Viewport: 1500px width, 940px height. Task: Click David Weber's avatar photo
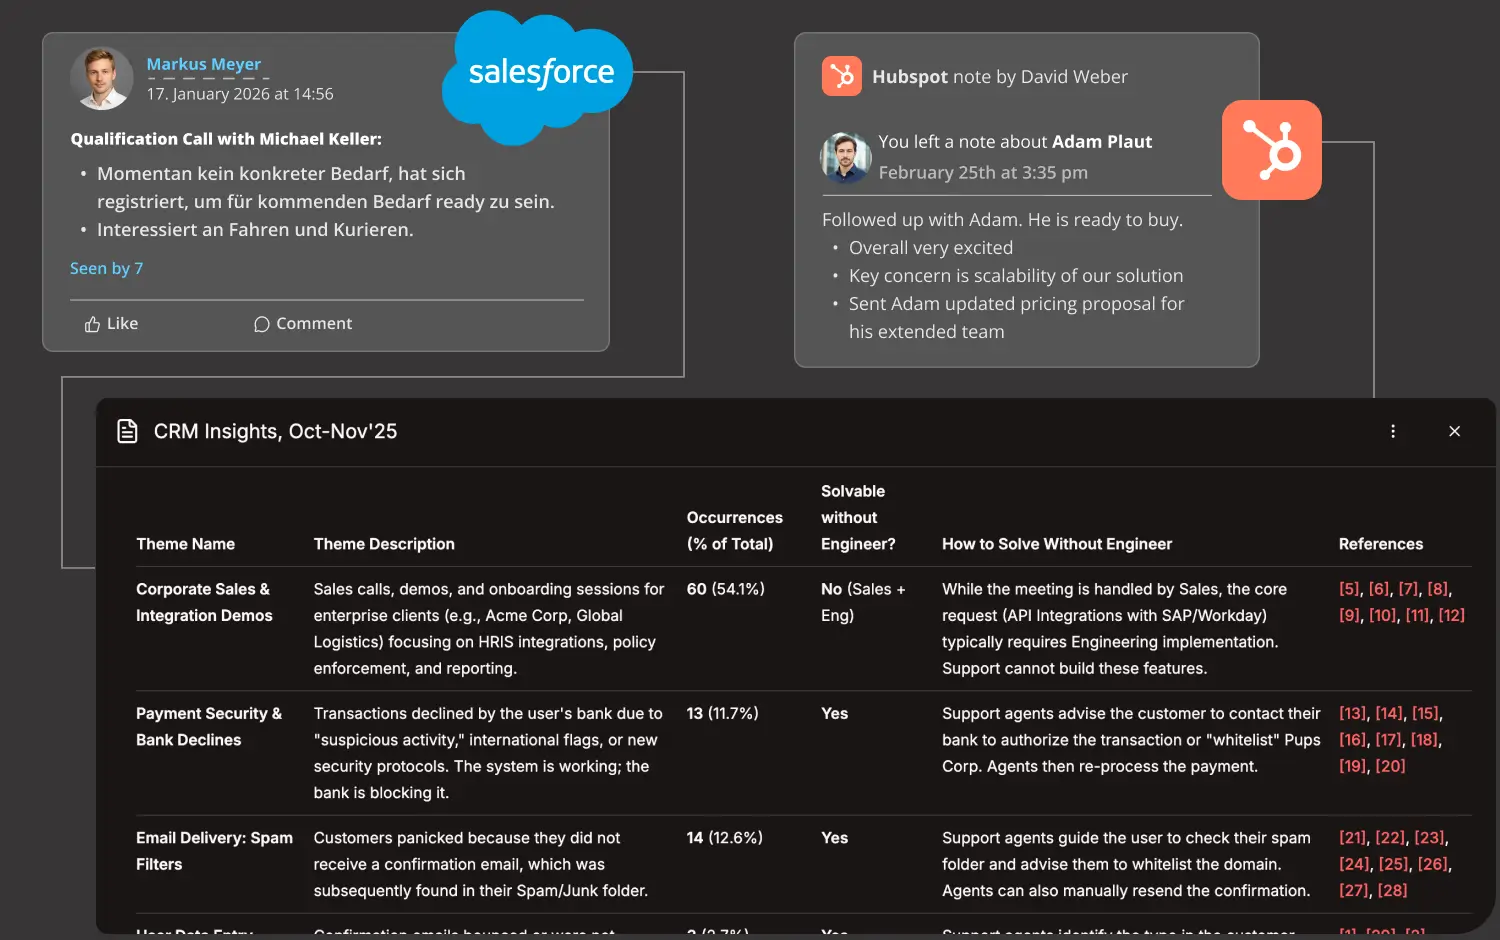[x=845, y=157]
